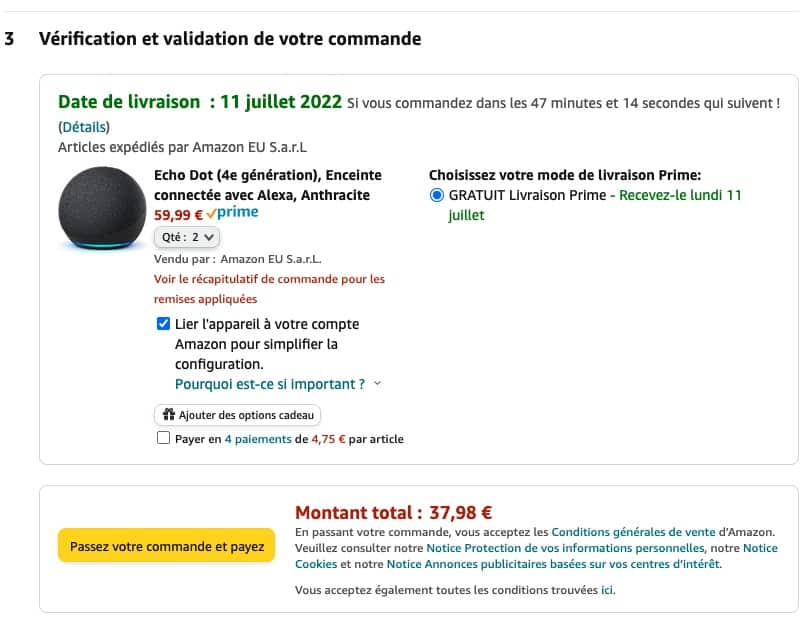Click the Prime logo next to price
Screen dimensions: 810x623
[232, 212]
